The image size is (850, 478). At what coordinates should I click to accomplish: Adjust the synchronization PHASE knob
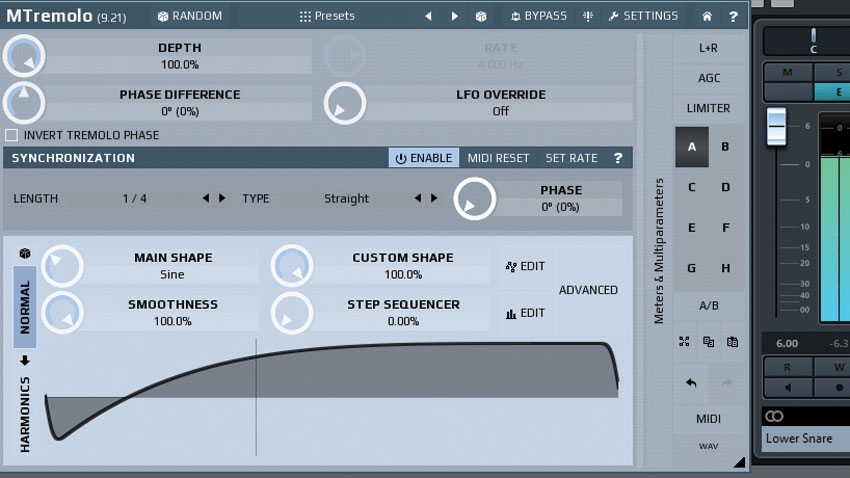tap(474, 198)
